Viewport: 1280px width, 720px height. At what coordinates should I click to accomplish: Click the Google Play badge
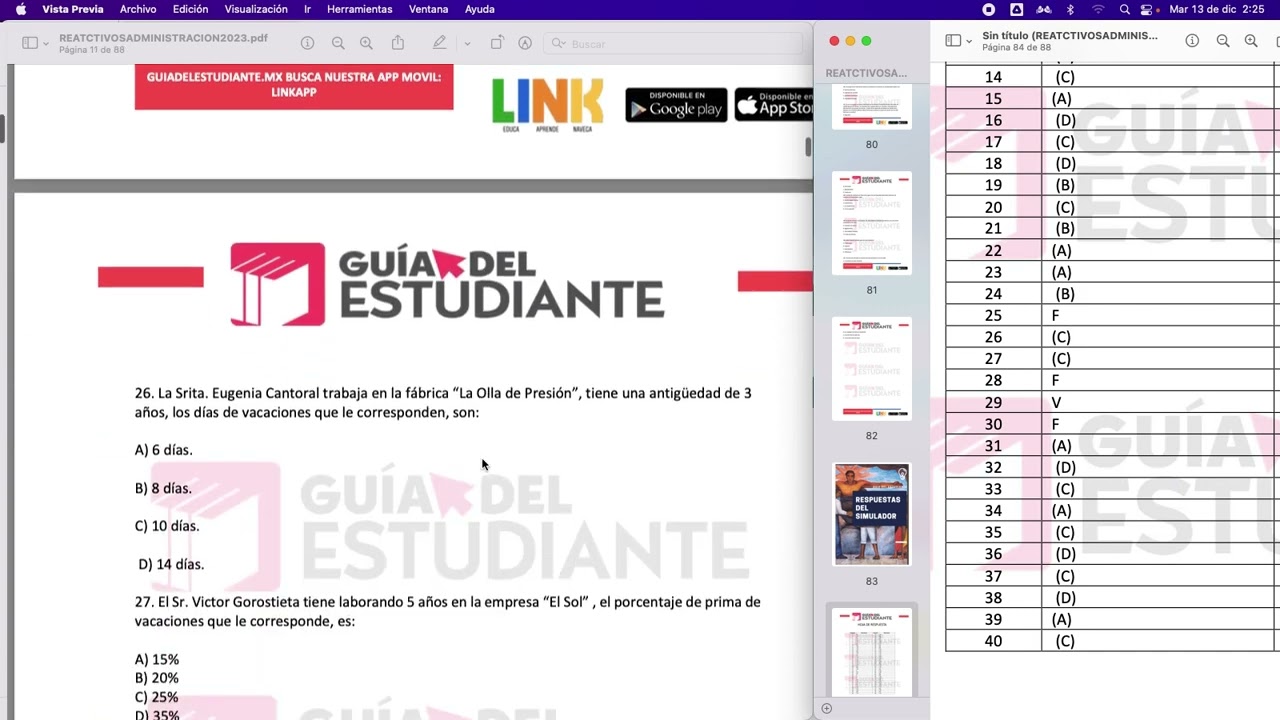coord(676,105)
